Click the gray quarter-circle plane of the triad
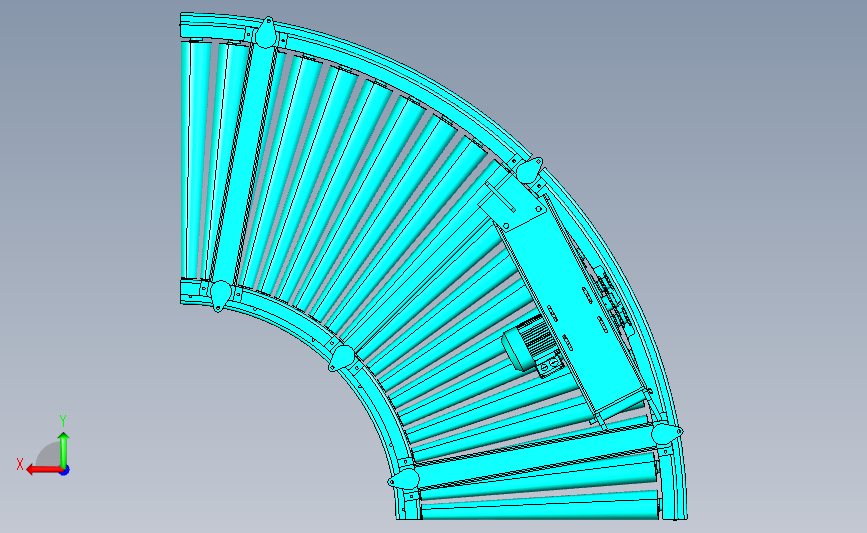This screenshot has width=867, height=533. [x=49, y=455]
